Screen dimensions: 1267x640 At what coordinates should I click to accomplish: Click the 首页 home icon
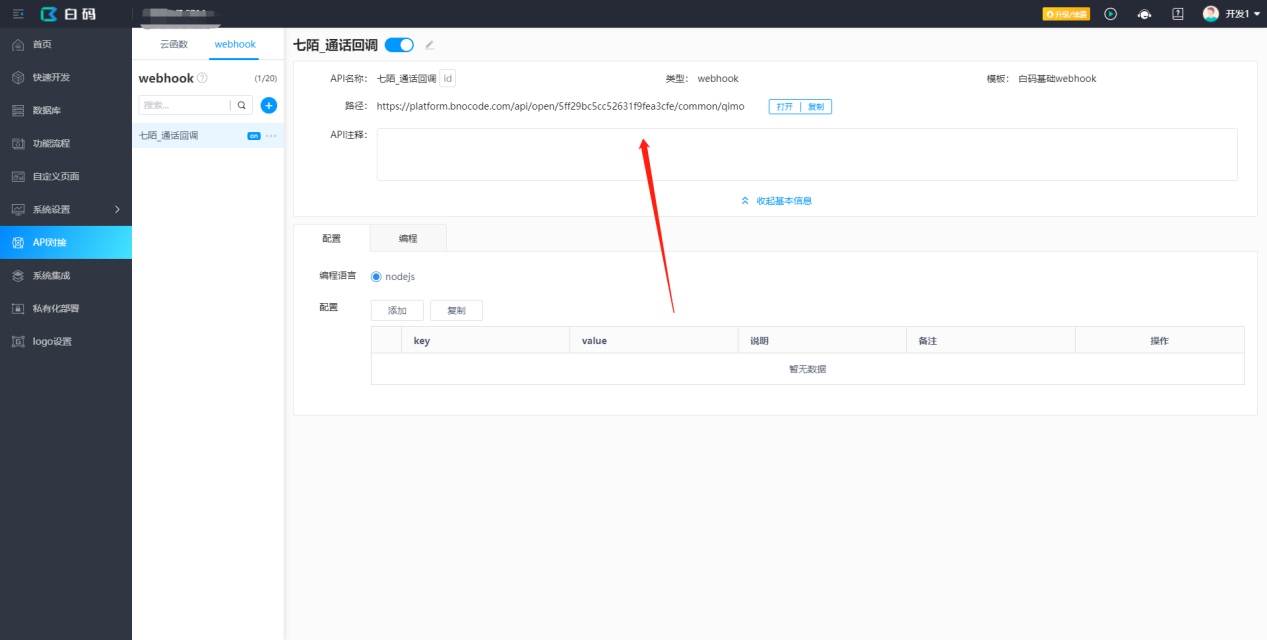pyautogui.click(x=18, y=45)
